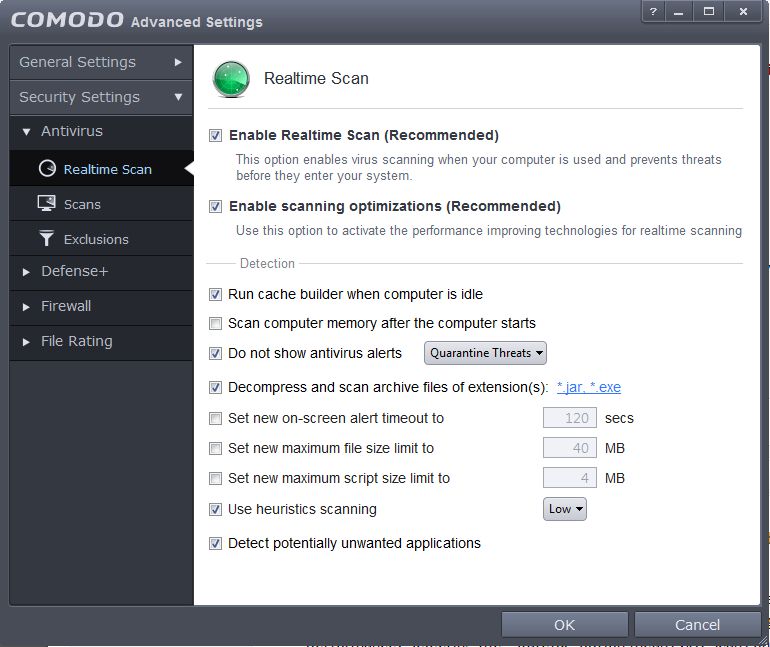Toggle Detect potentially unwanted applications checkbox

(x=215, y=543)
